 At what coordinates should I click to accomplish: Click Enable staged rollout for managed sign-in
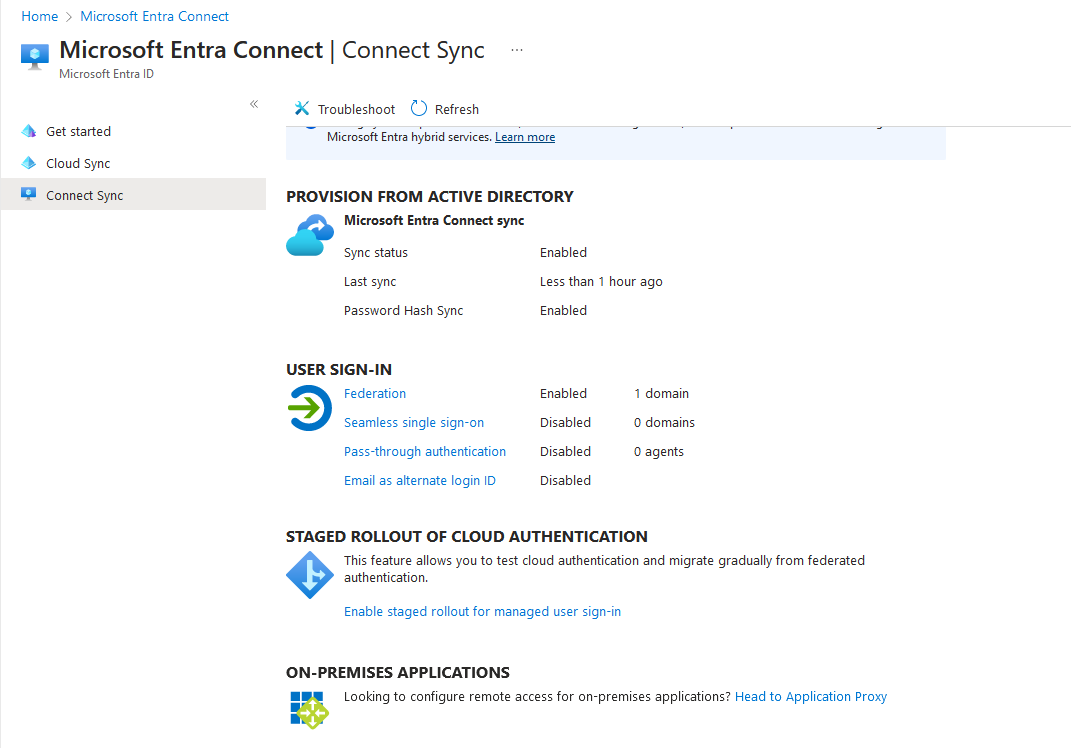point(482,611)
